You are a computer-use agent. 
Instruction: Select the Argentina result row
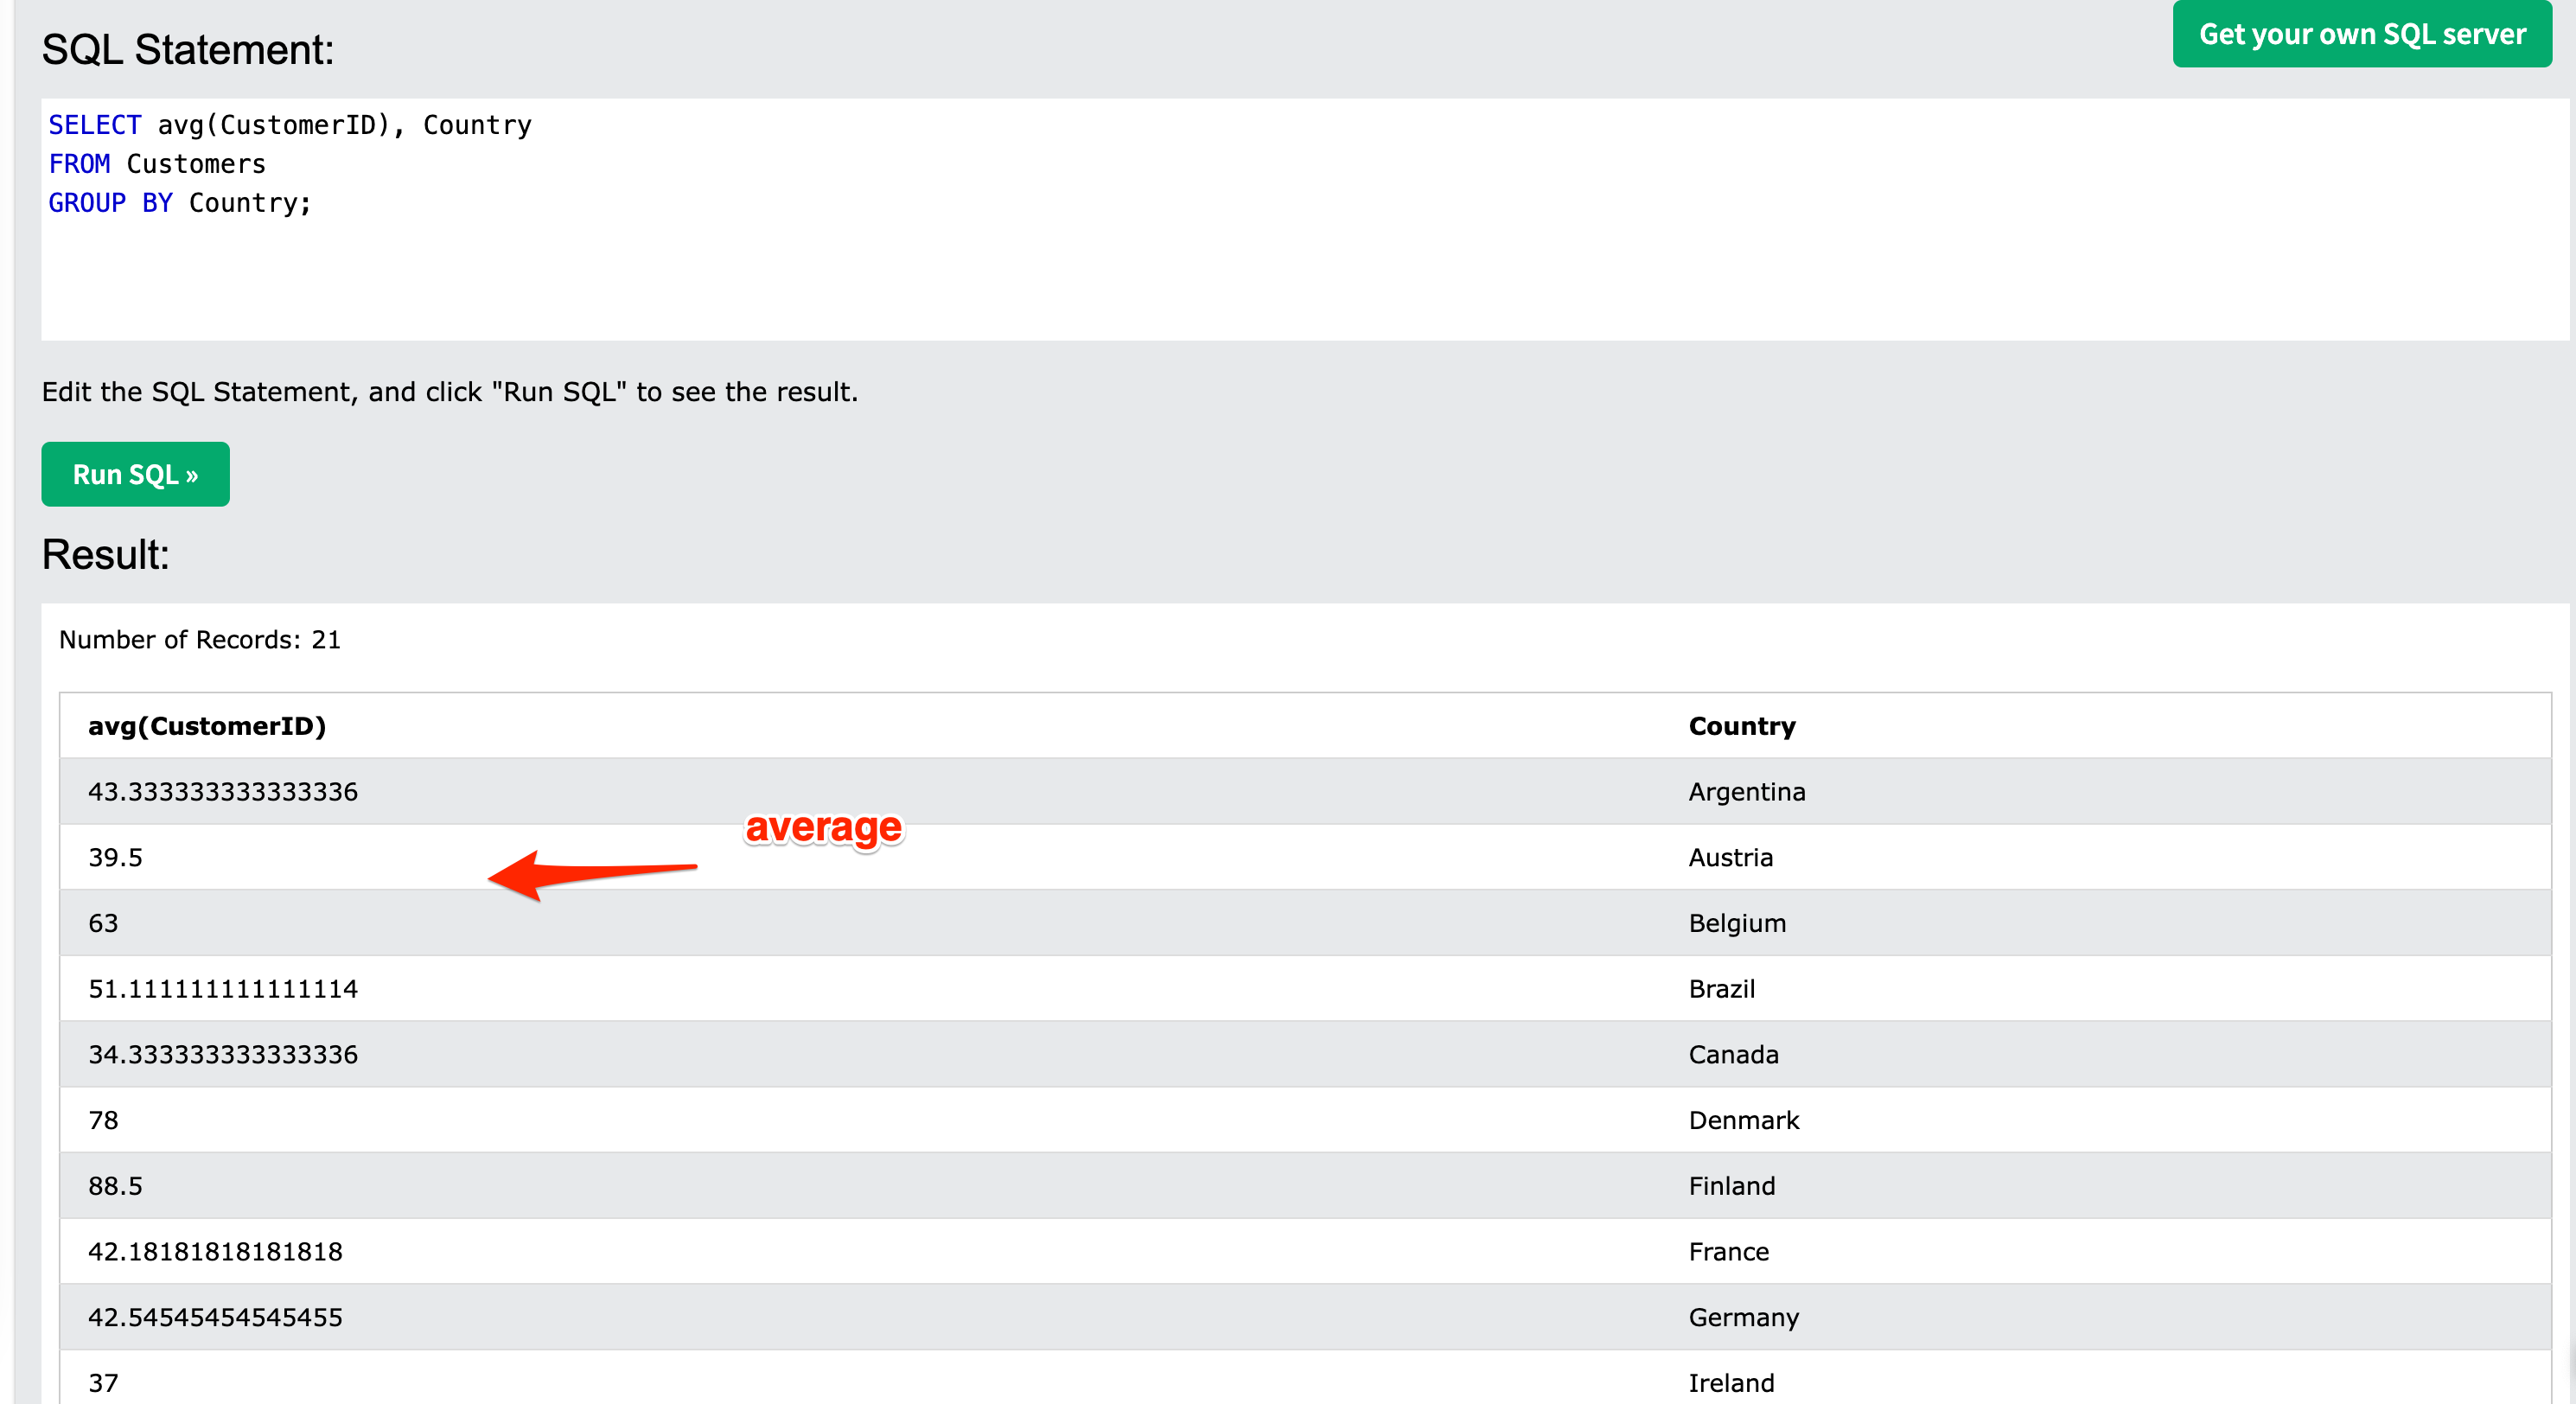pos(1300,791)
